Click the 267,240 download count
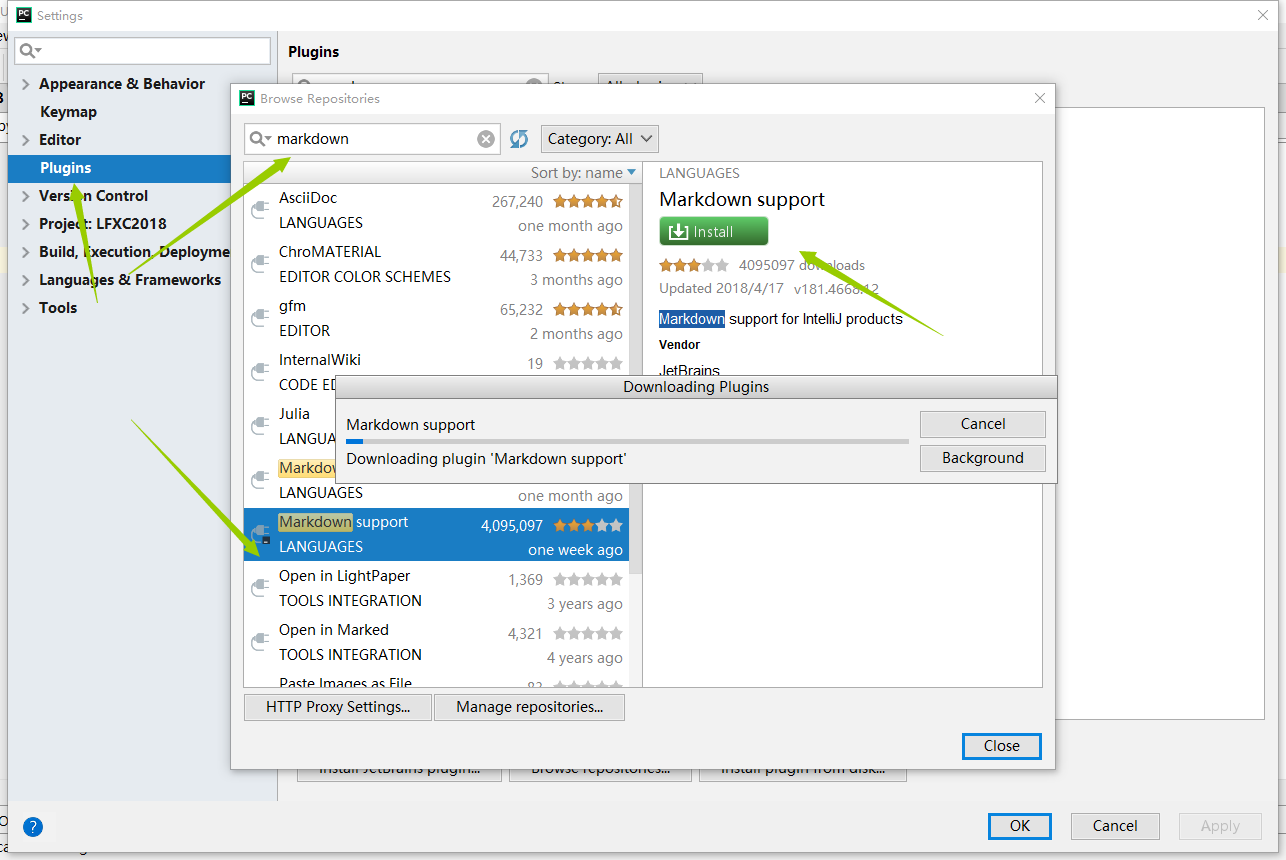 coord(517,202)
